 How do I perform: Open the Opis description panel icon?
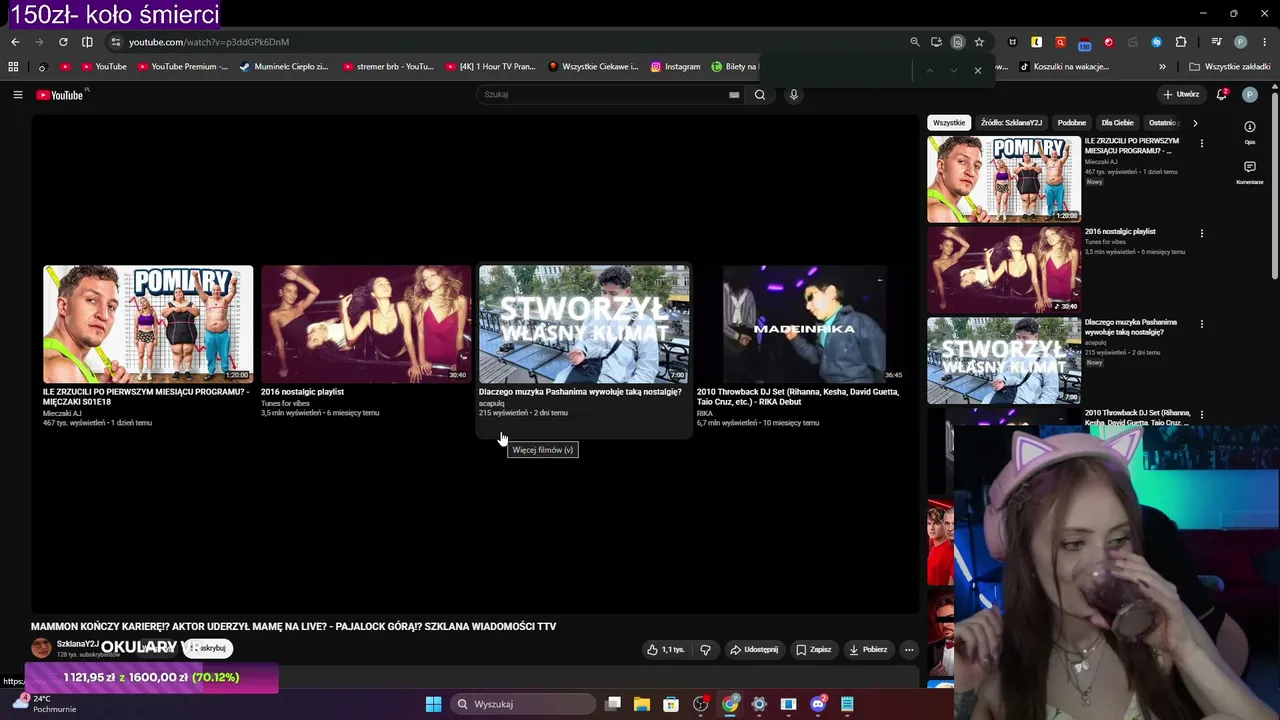(x=1250, y=131)
